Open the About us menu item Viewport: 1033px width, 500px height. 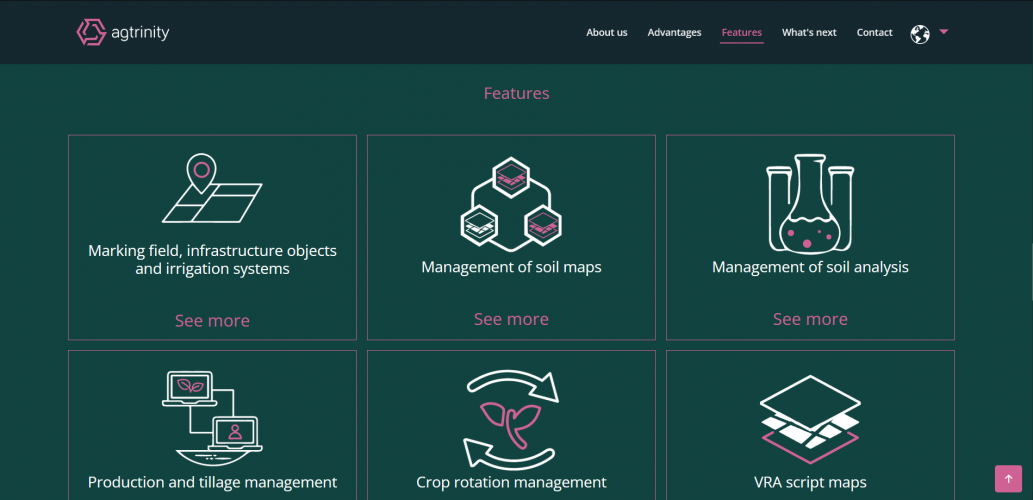607,32
